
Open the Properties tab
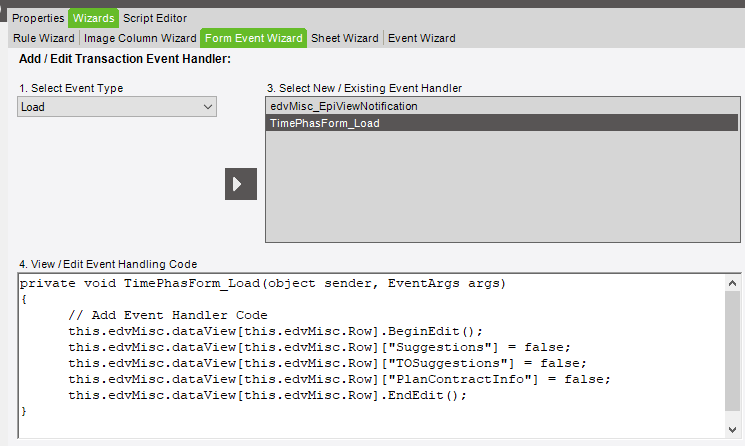pyautogui.click(x=38, y=18)
